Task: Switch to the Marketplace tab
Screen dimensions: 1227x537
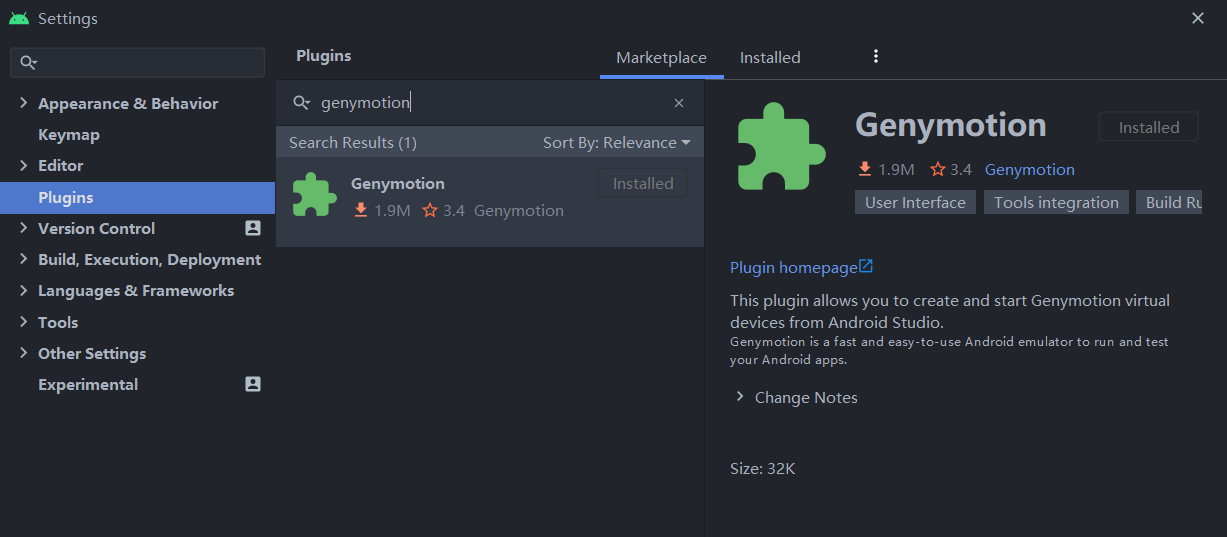Action: [x=661, y=58]
